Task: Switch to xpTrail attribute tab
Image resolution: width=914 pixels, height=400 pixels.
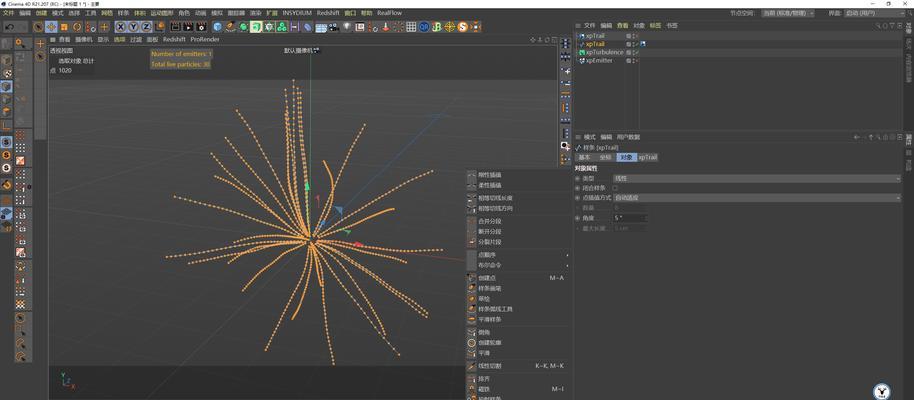Action: click(647, 157)
